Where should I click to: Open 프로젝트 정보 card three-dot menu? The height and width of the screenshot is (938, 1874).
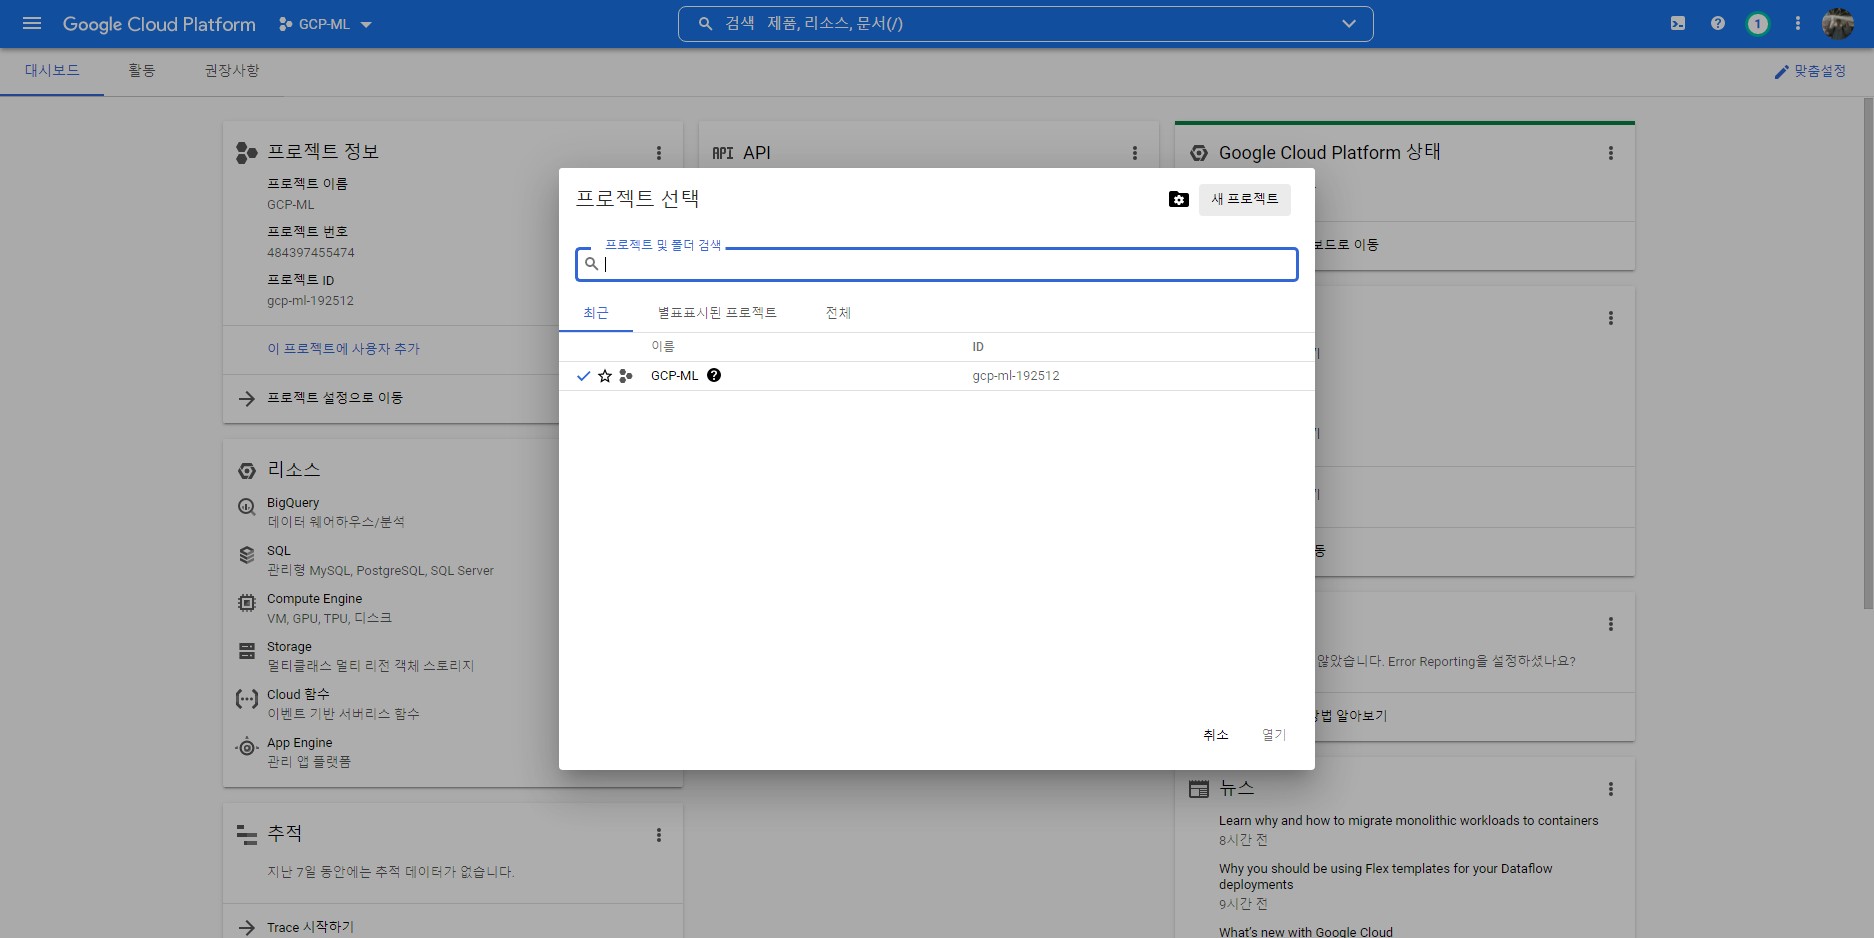pyautogui.click(x=659, y=153)
